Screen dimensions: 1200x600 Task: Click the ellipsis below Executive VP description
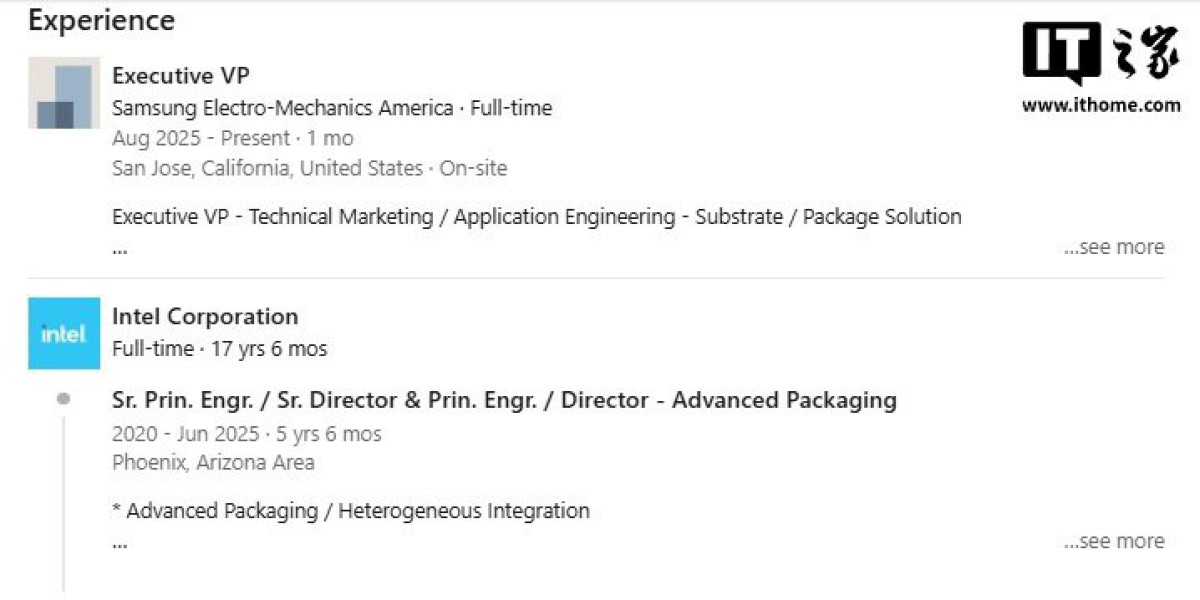coord(120,249)
